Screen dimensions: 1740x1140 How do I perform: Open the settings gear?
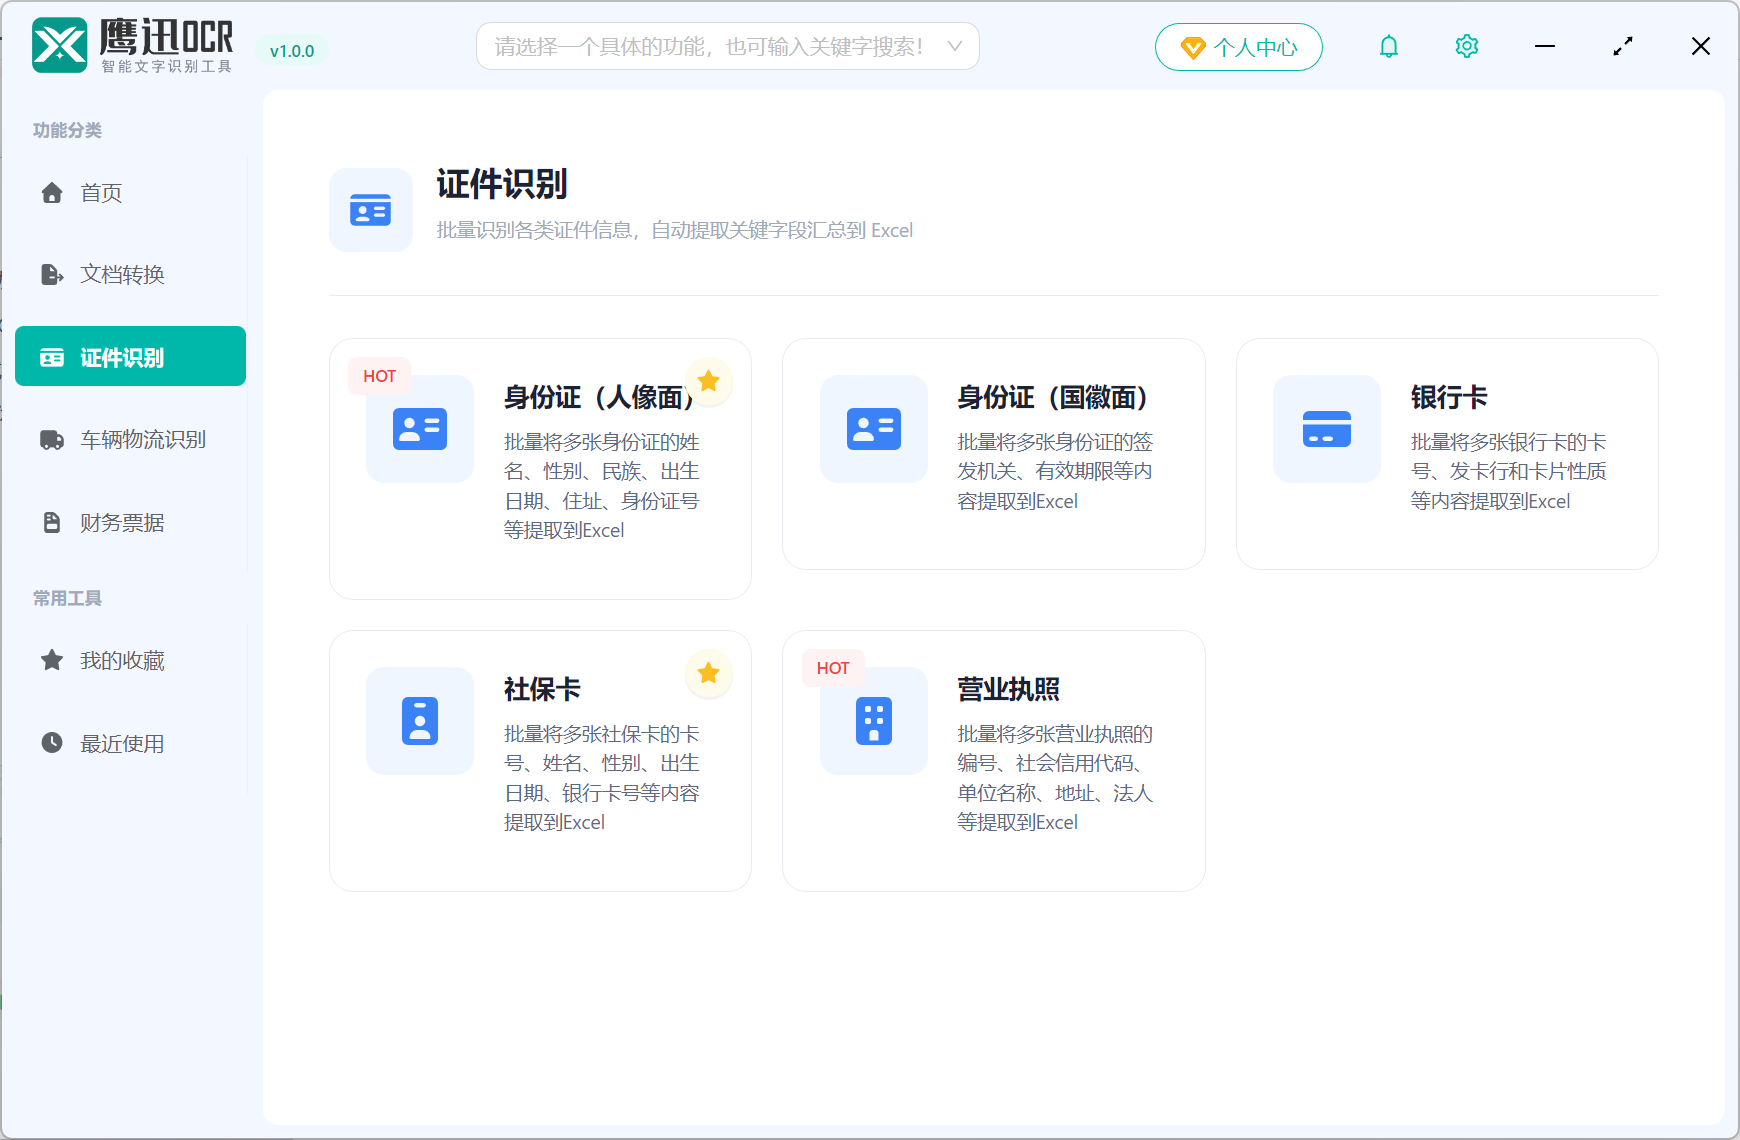point(1466,45)
